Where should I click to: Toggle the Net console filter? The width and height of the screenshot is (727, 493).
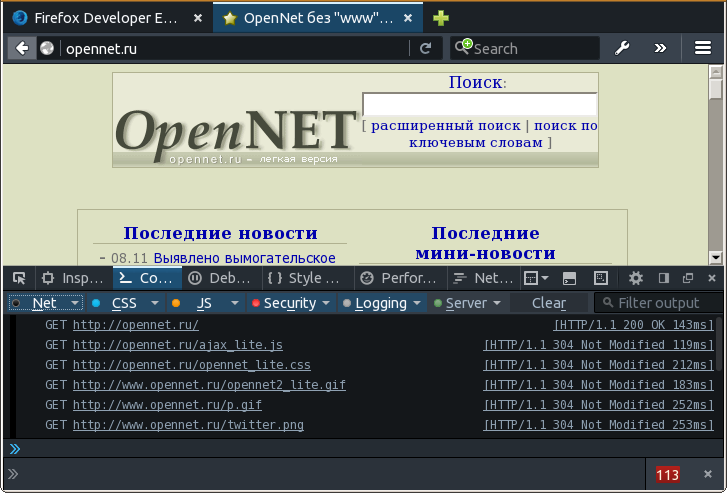pyautogui.click(x=39, y=303)
